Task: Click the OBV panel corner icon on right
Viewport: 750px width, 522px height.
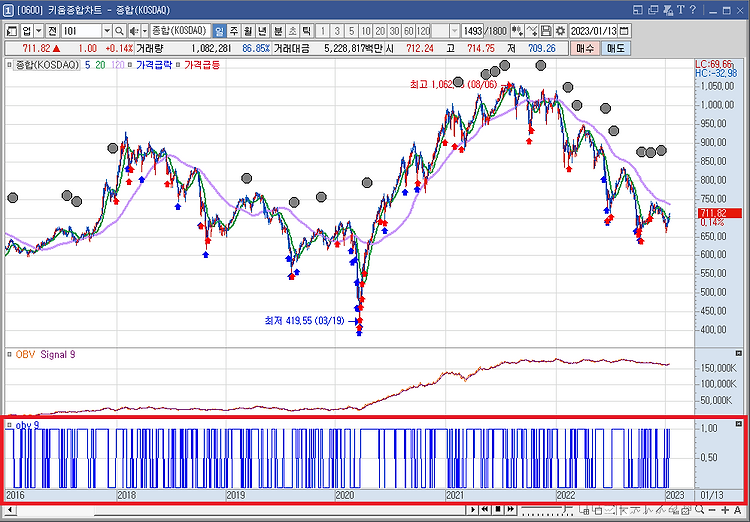Action: coord(738,354)
